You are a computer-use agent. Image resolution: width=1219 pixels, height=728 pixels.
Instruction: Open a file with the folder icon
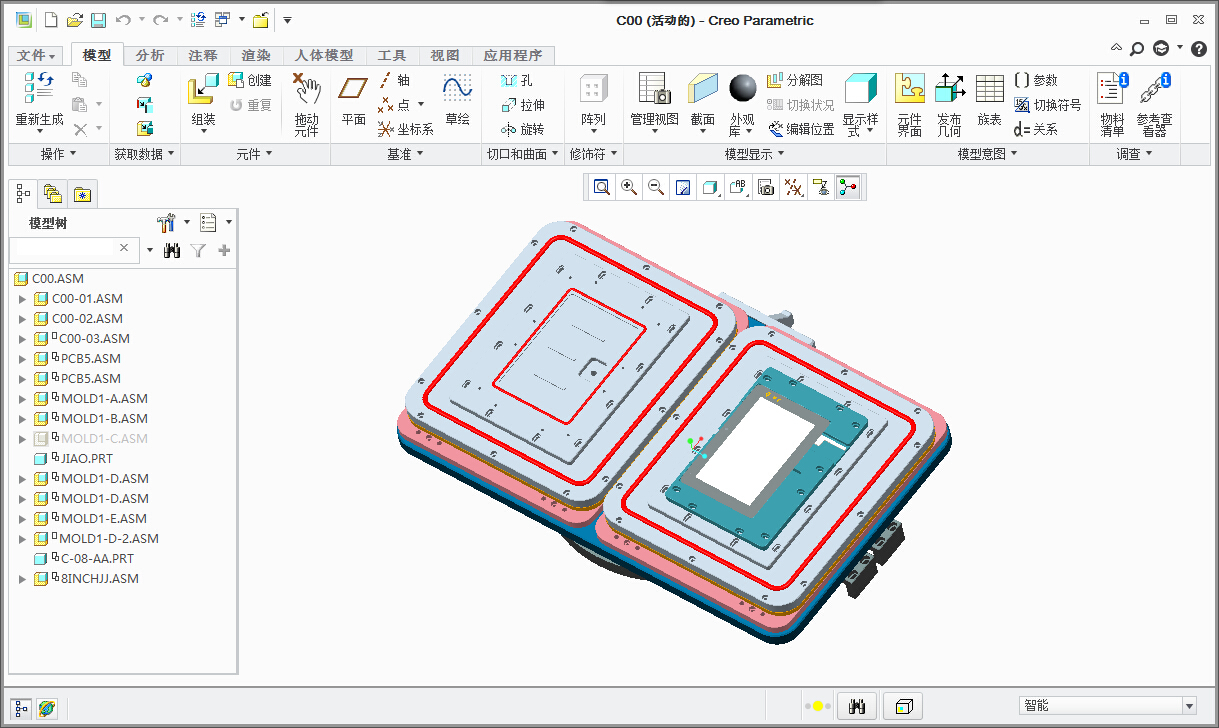74,20
